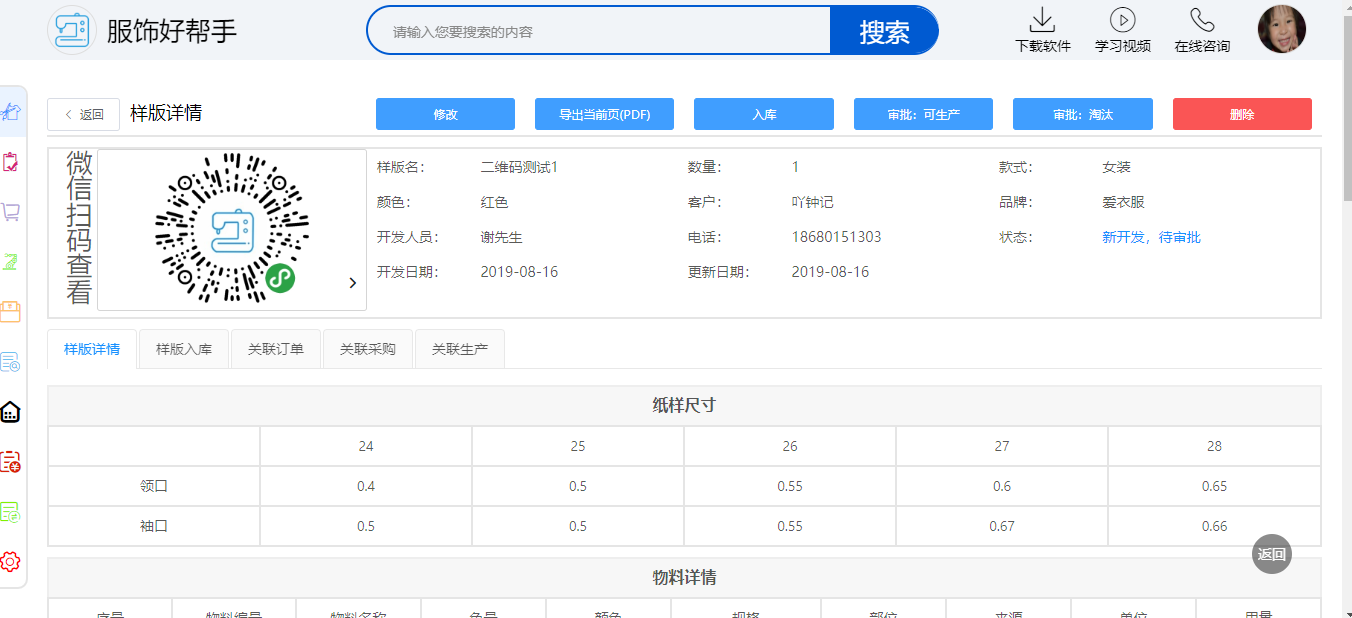Click the 样版详情 page heading
This screenshot has height=618, width=1352.
tap(166, 113)
